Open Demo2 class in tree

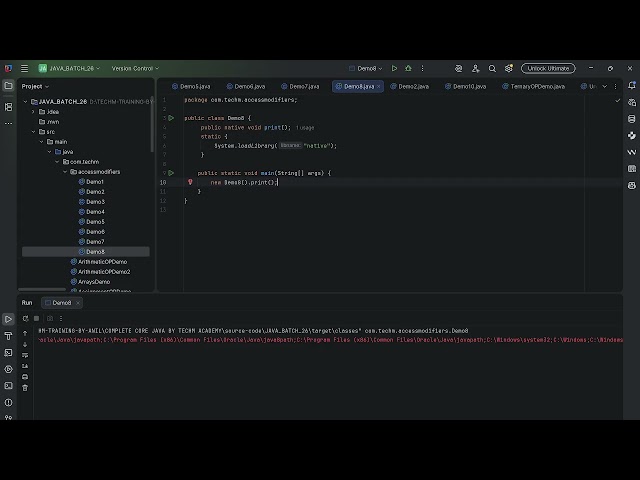(91, 192)
